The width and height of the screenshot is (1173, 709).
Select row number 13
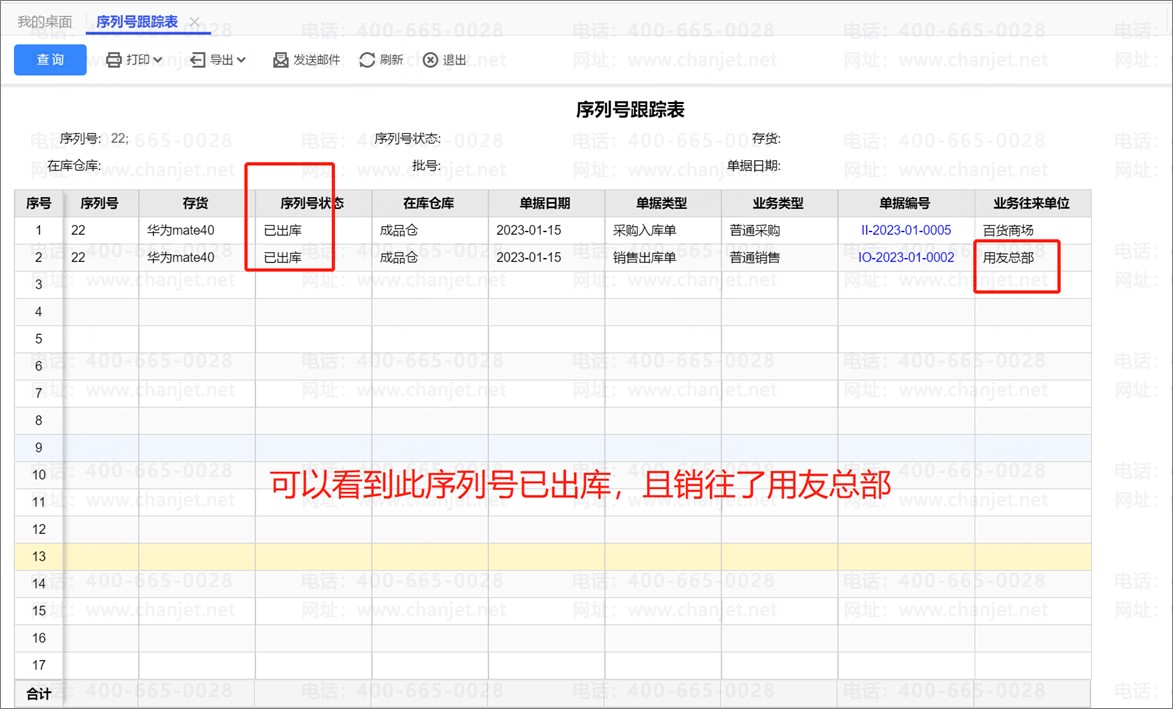coord(39,556)
